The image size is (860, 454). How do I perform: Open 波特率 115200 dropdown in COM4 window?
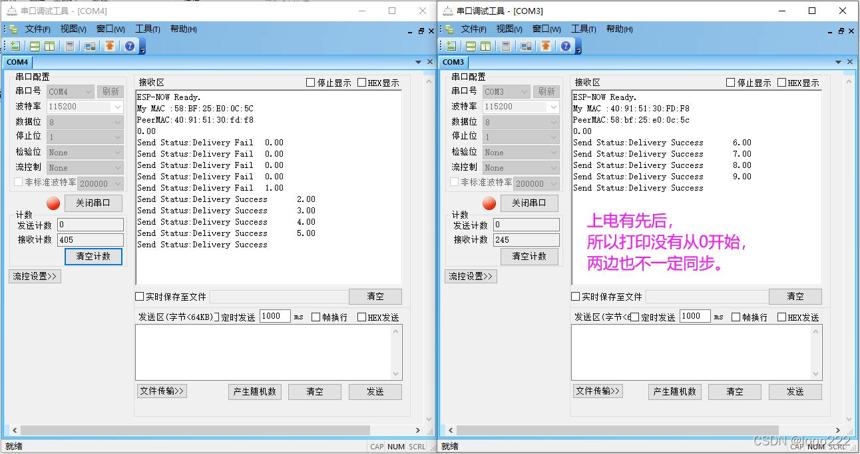pos(84,106)
